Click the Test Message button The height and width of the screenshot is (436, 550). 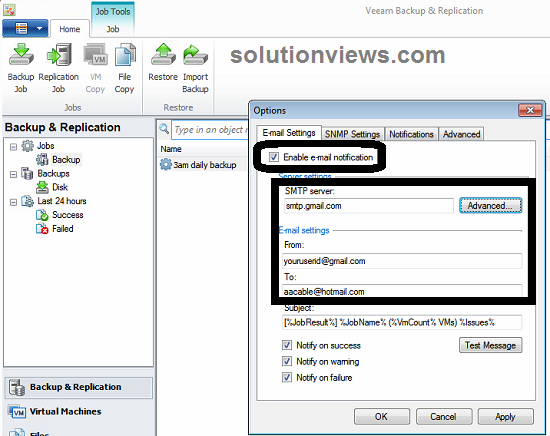[490, 346]
